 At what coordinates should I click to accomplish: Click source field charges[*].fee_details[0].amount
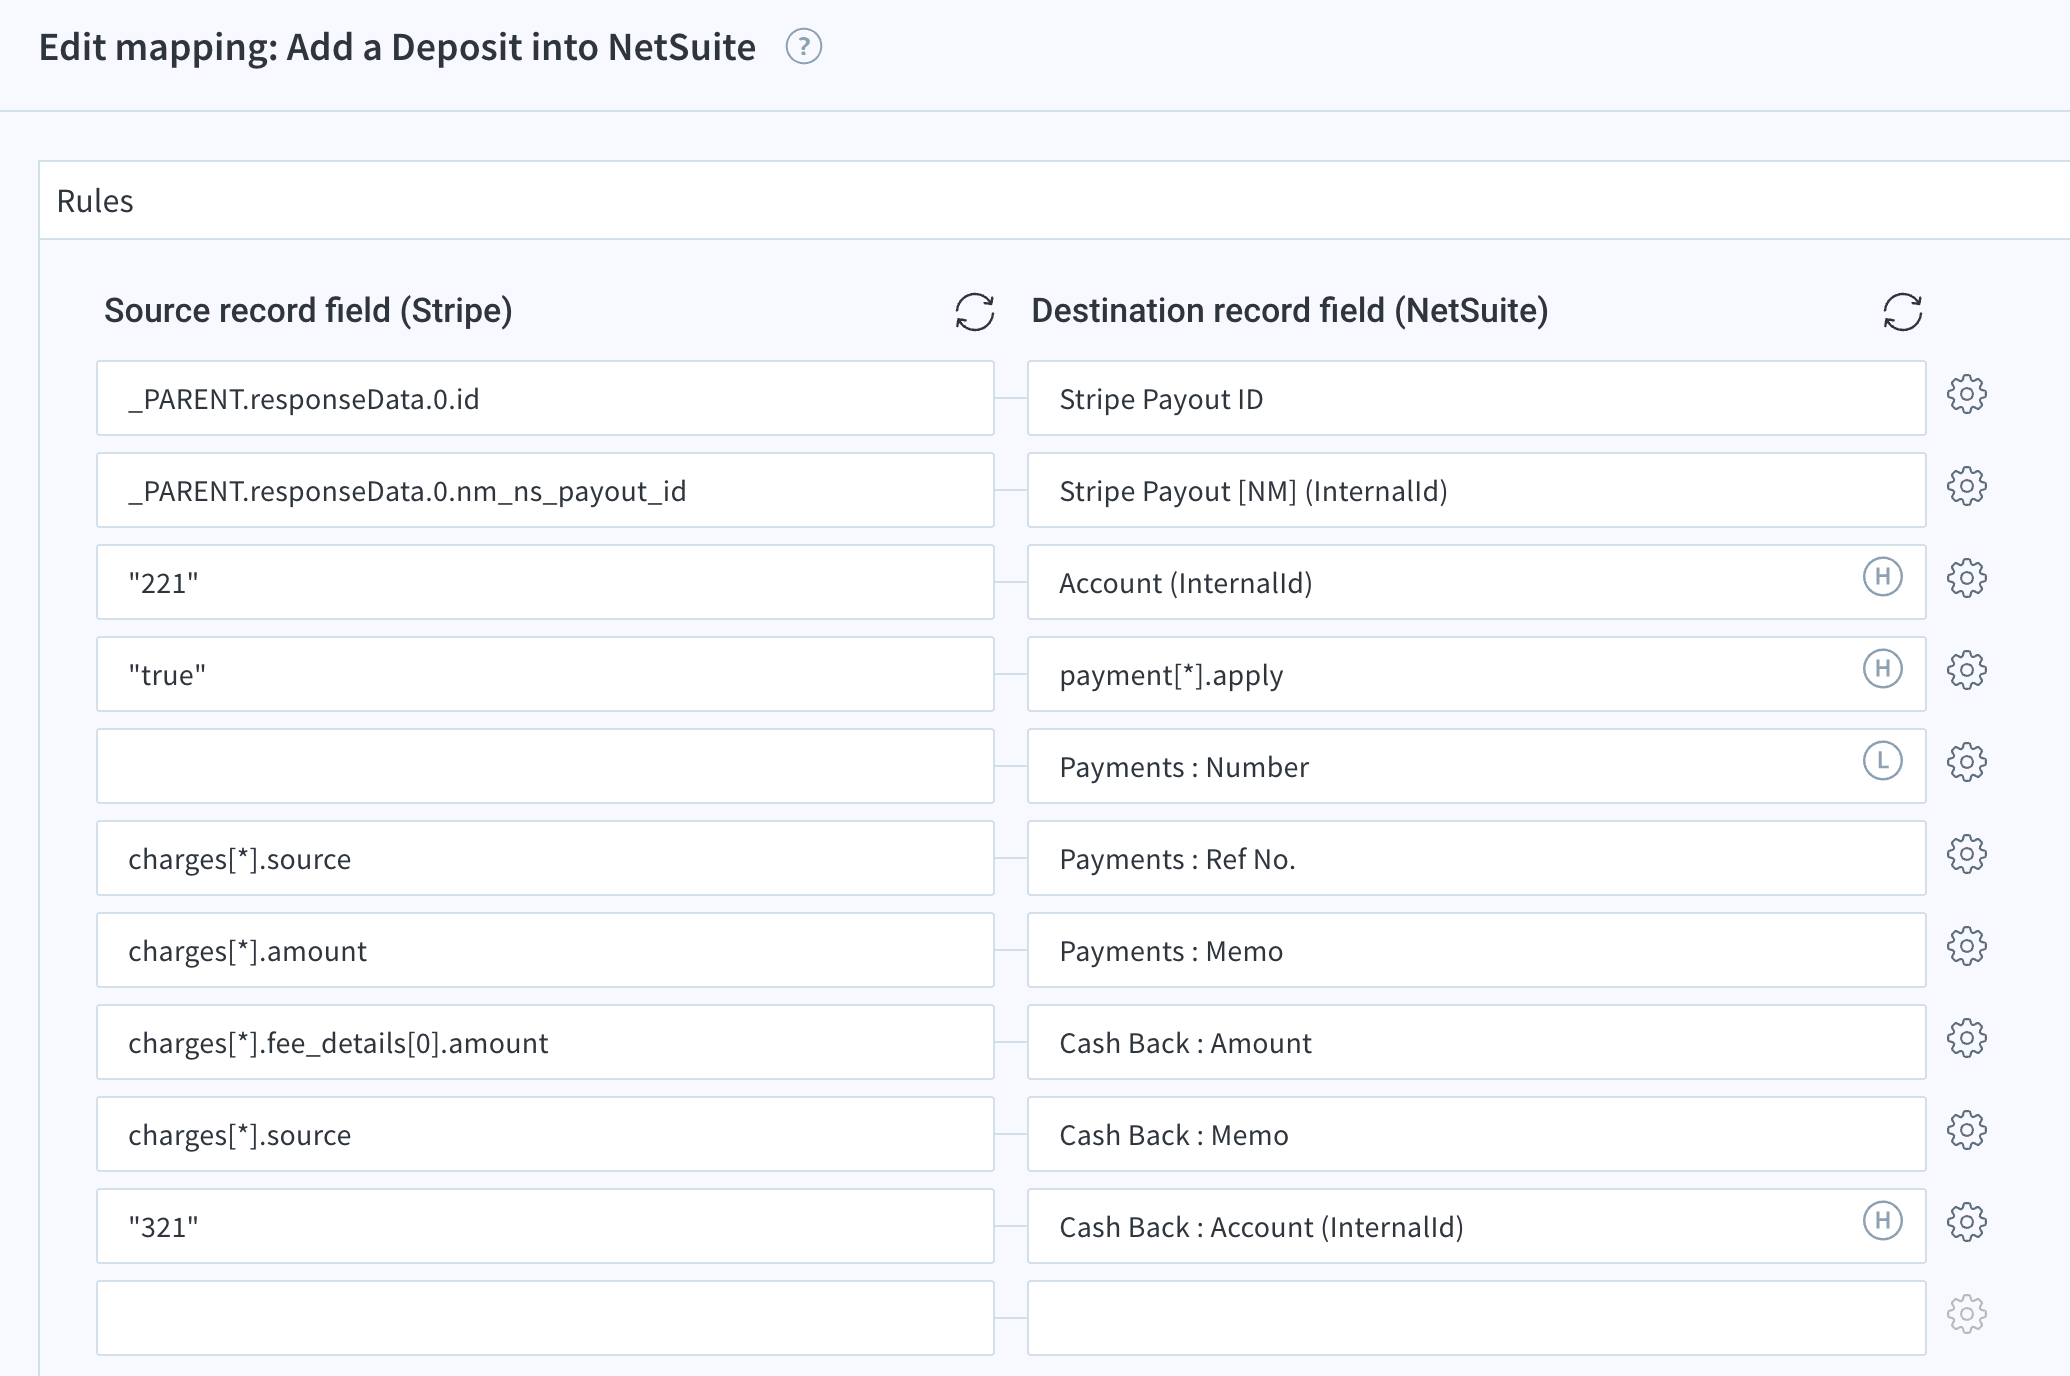(545, 1042)
